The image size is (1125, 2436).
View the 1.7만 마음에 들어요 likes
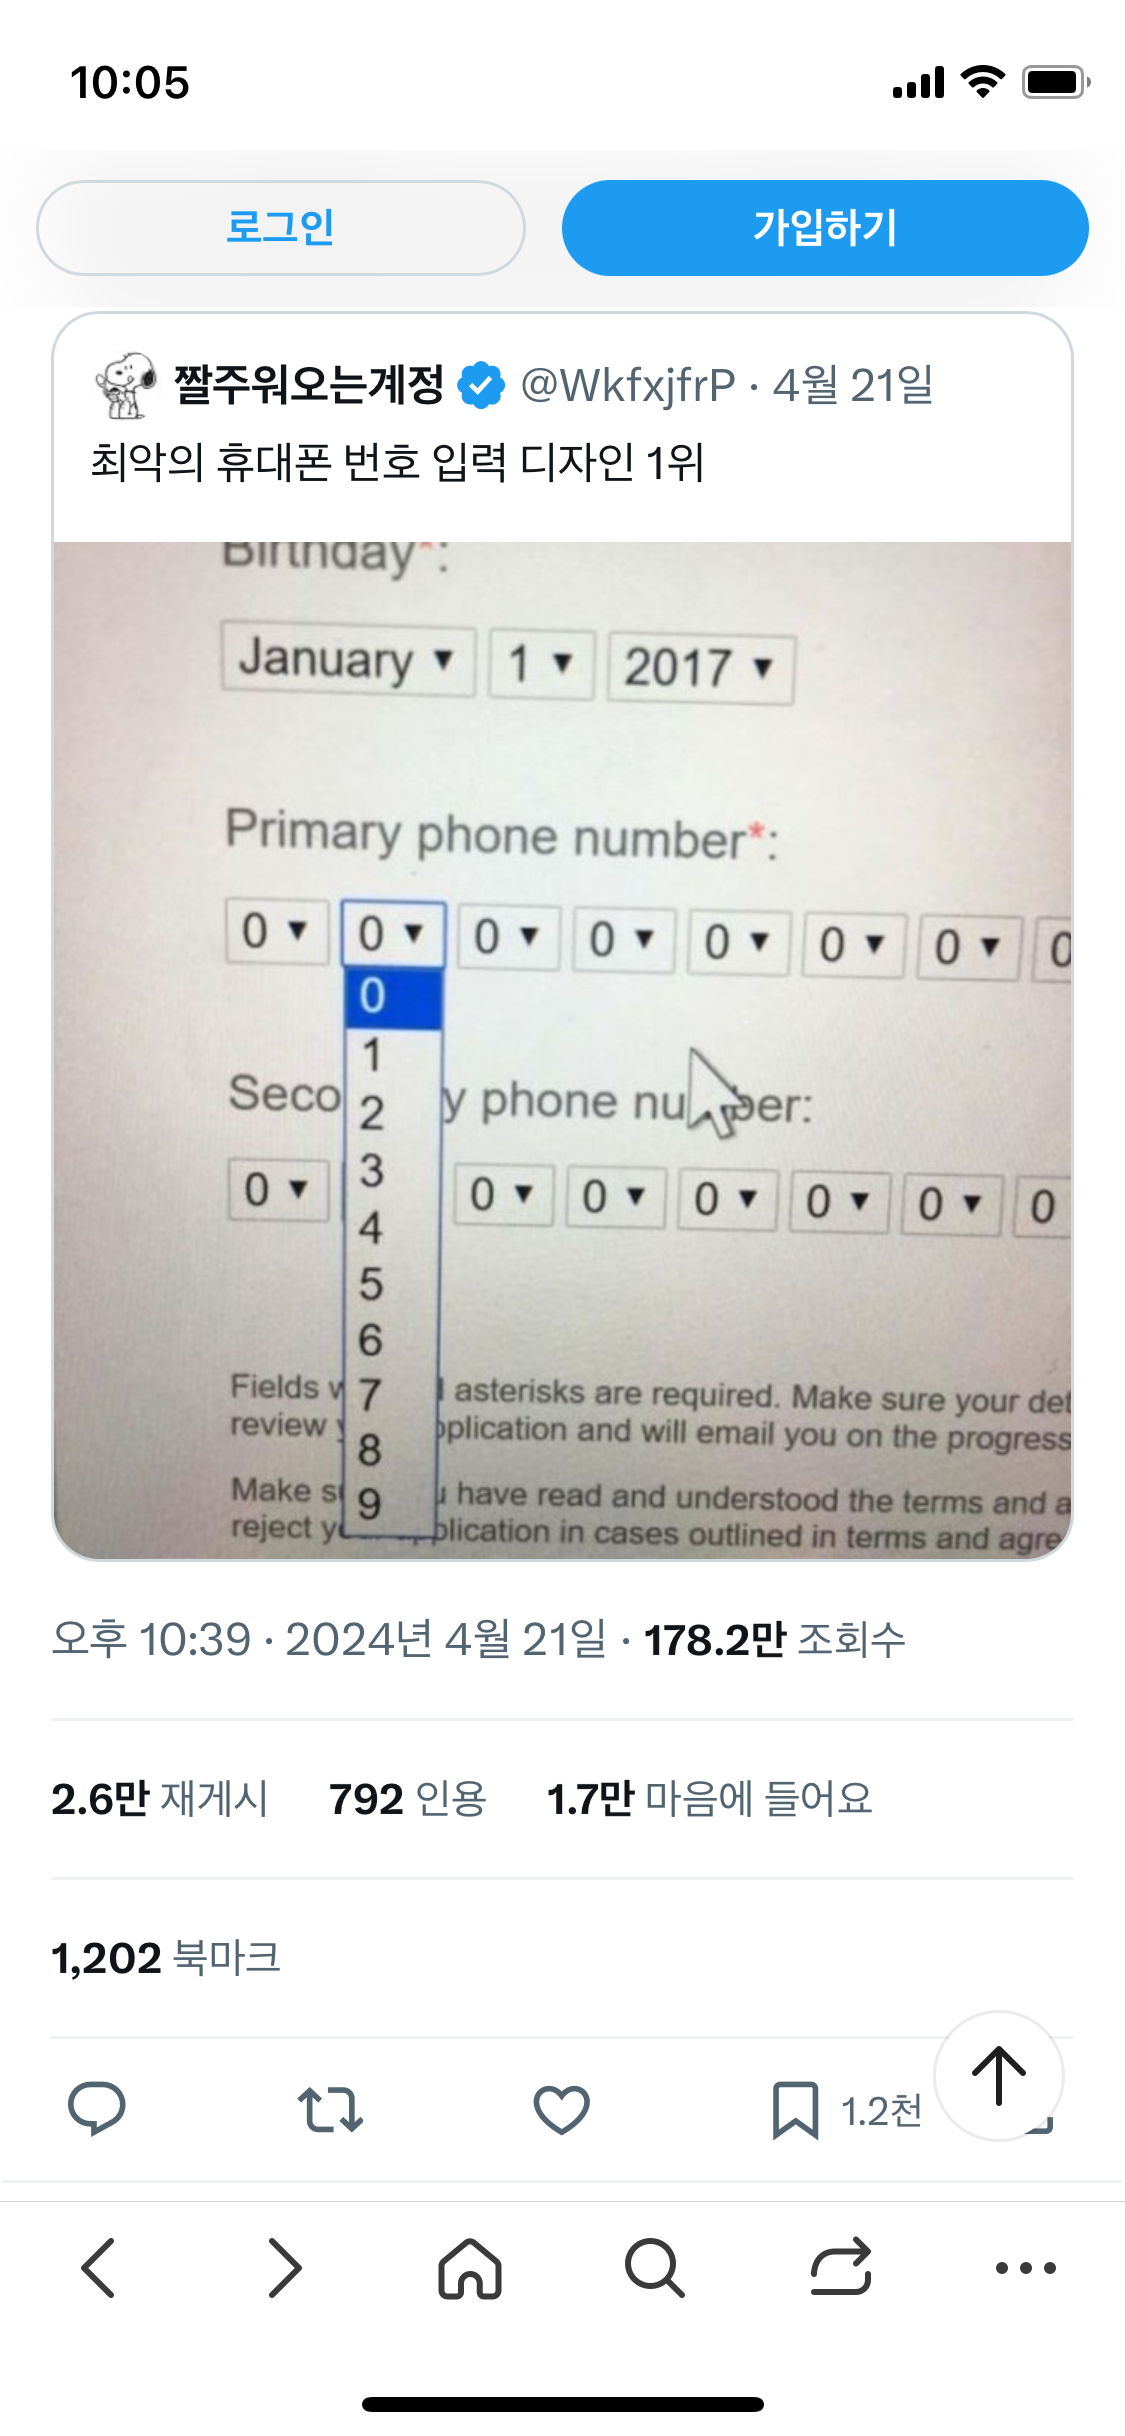[x=709, y=1799]
